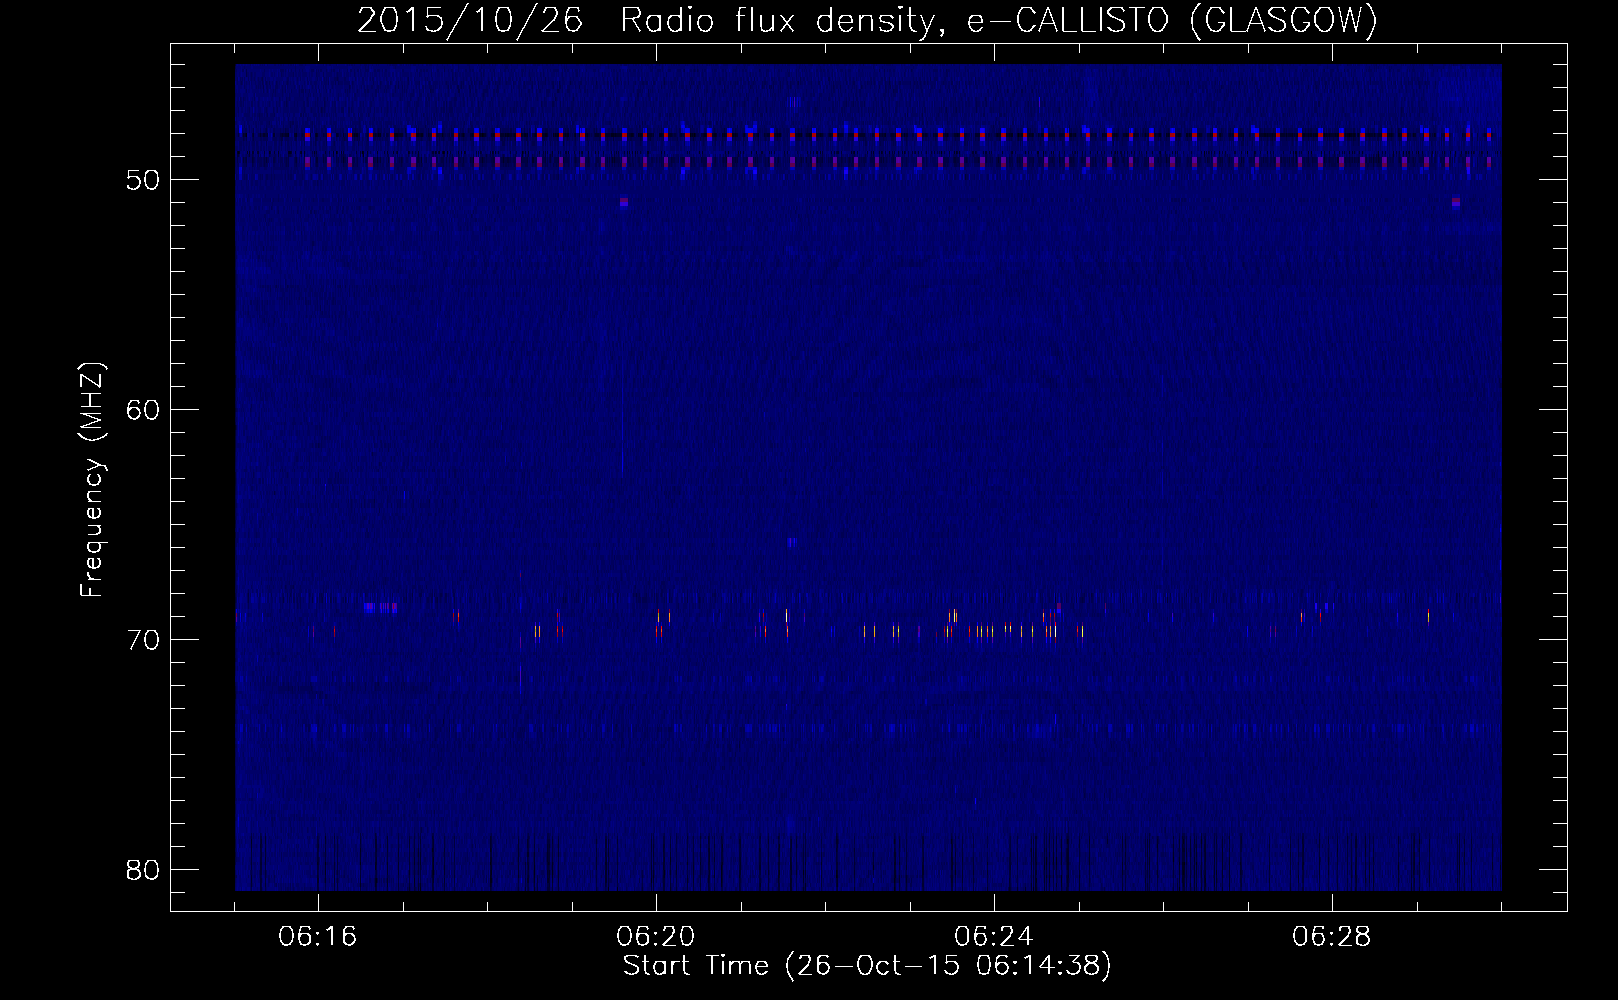
Task: Click the 70 frequency tick label
Action: [144, 641]
